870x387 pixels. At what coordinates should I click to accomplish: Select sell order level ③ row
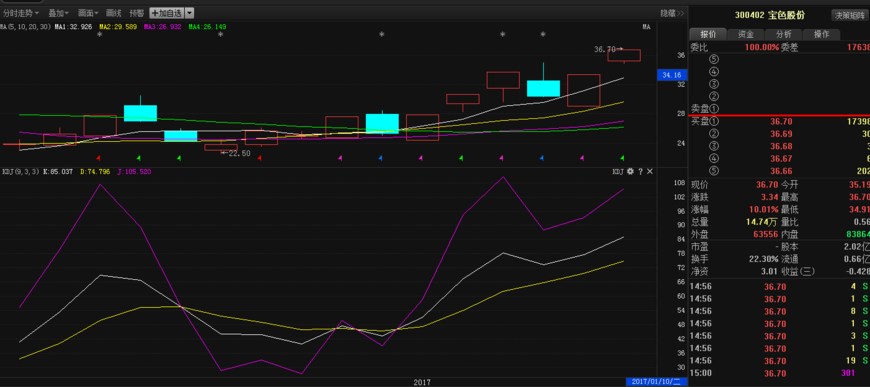[x=779, y=84]
